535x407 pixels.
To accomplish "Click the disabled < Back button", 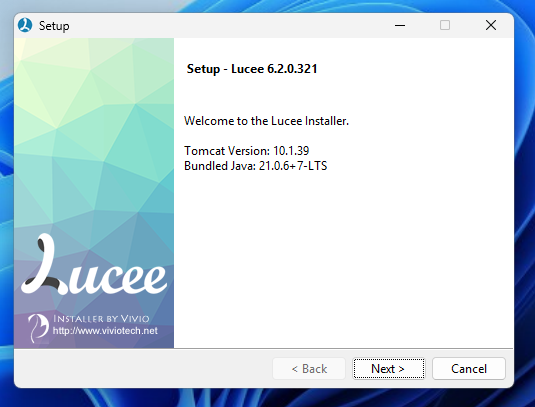I will pos(309,368).
